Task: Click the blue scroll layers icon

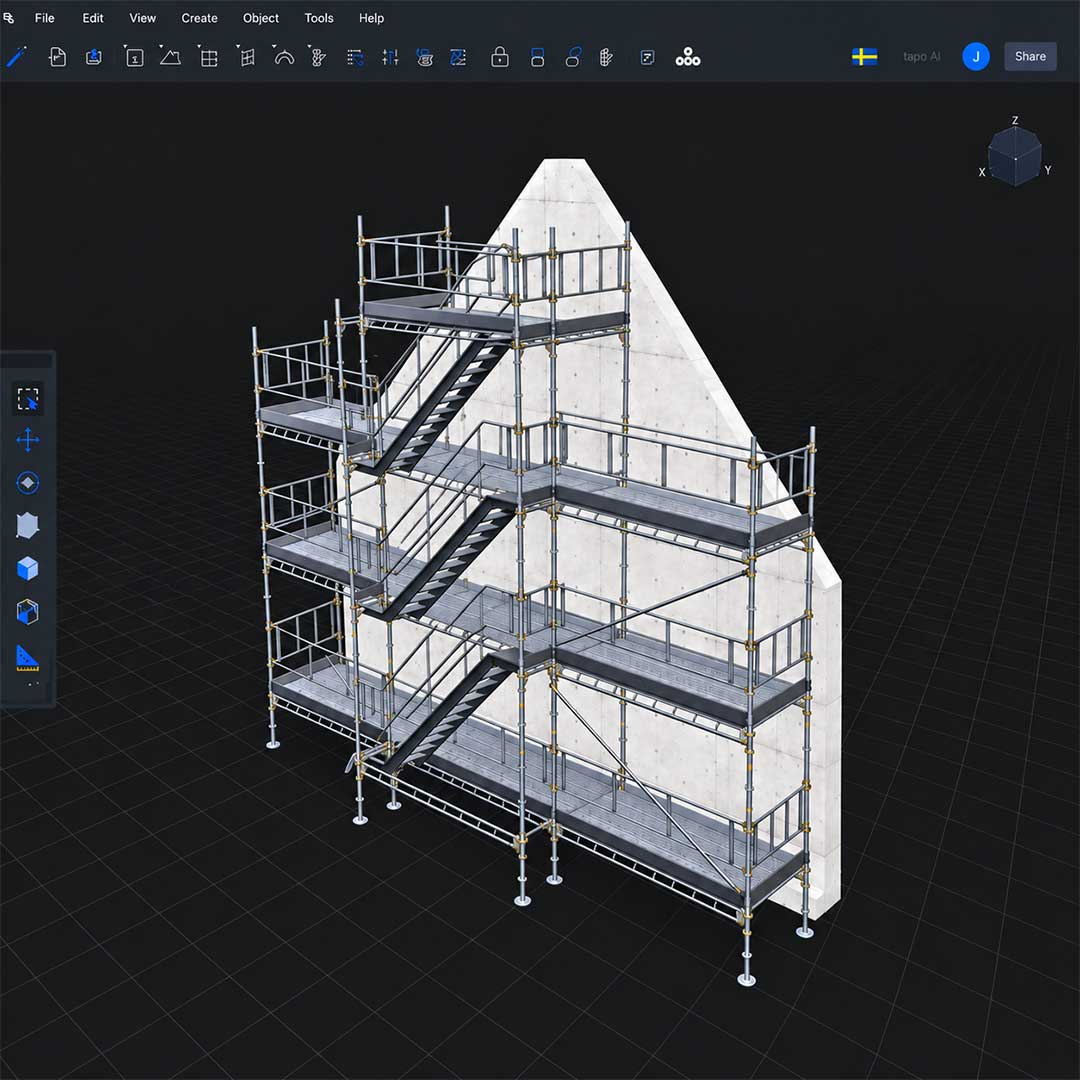Action: coord(424,58)
